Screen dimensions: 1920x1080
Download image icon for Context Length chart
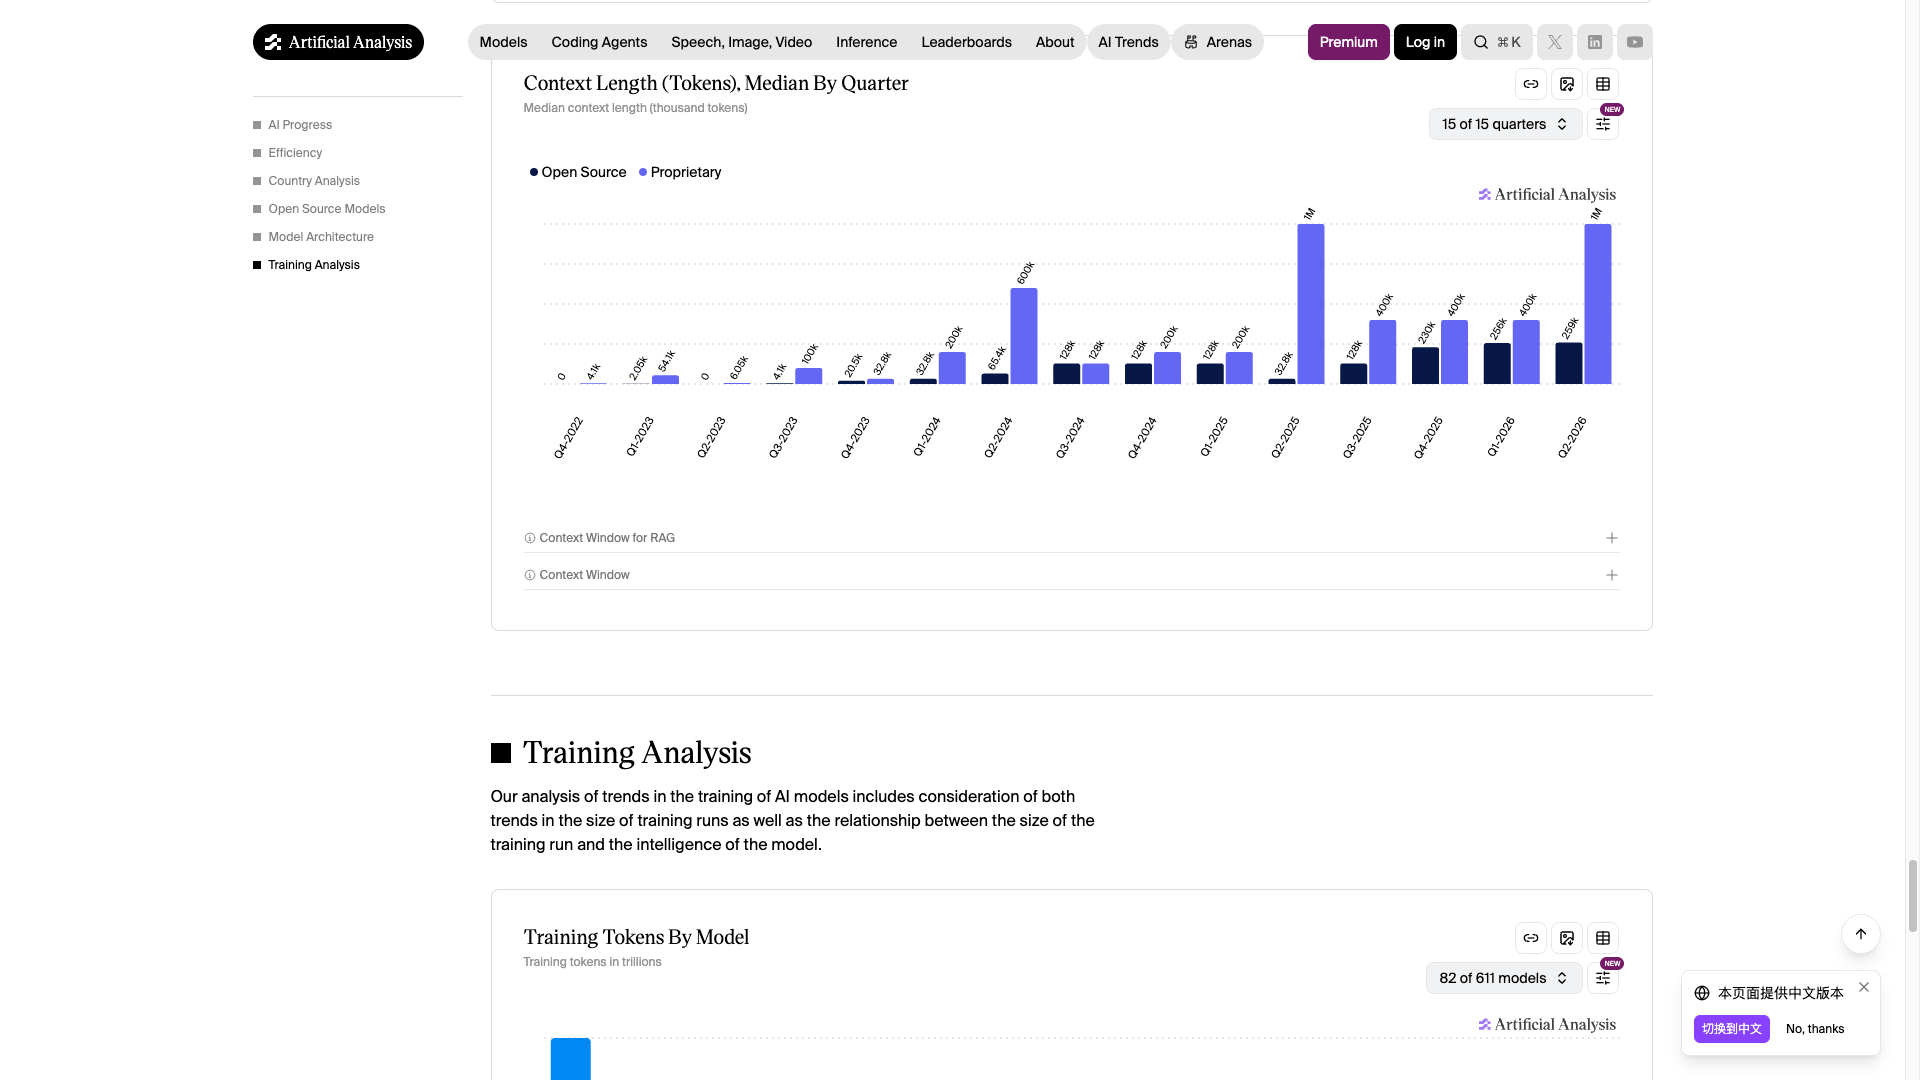point(1567,84)
